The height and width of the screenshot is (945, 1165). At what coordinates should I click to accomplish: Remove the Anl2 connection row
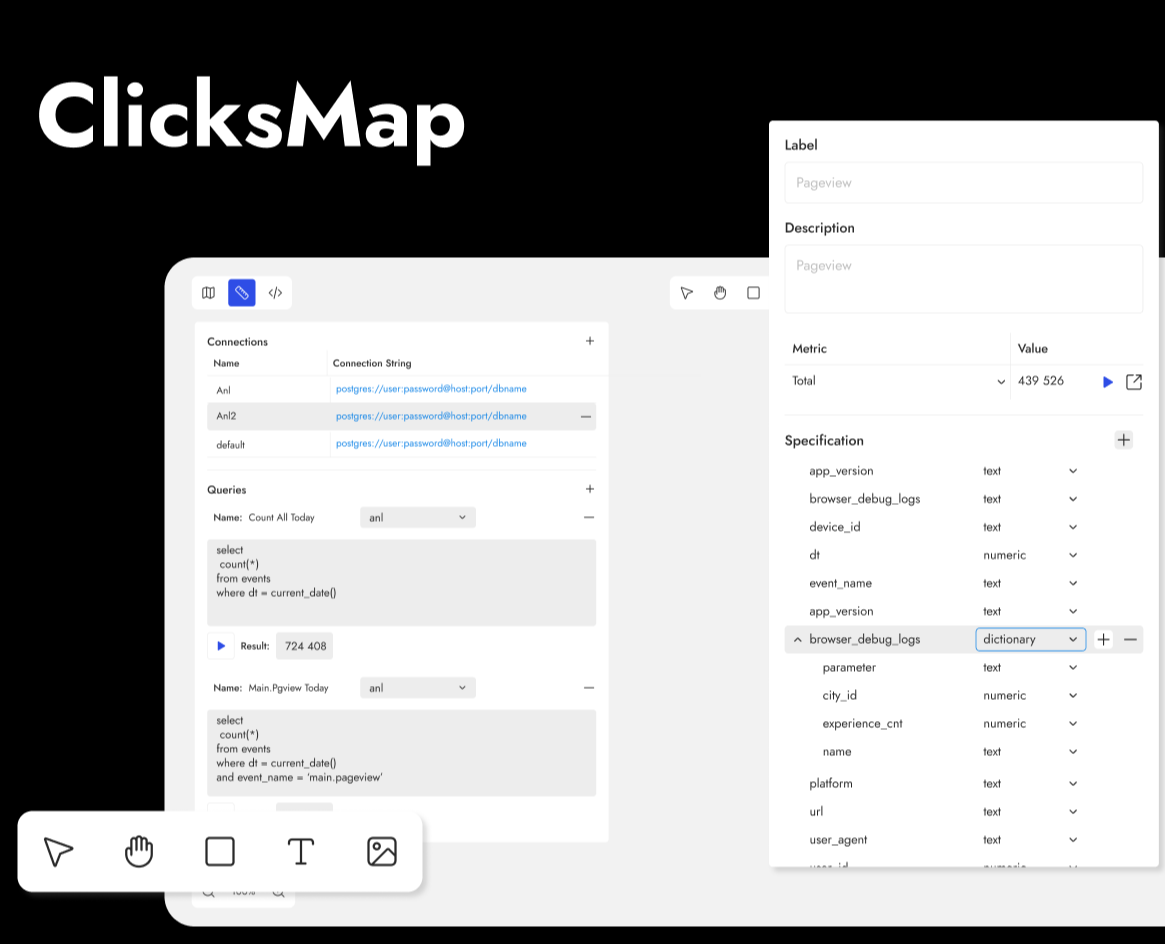(586, 417)
